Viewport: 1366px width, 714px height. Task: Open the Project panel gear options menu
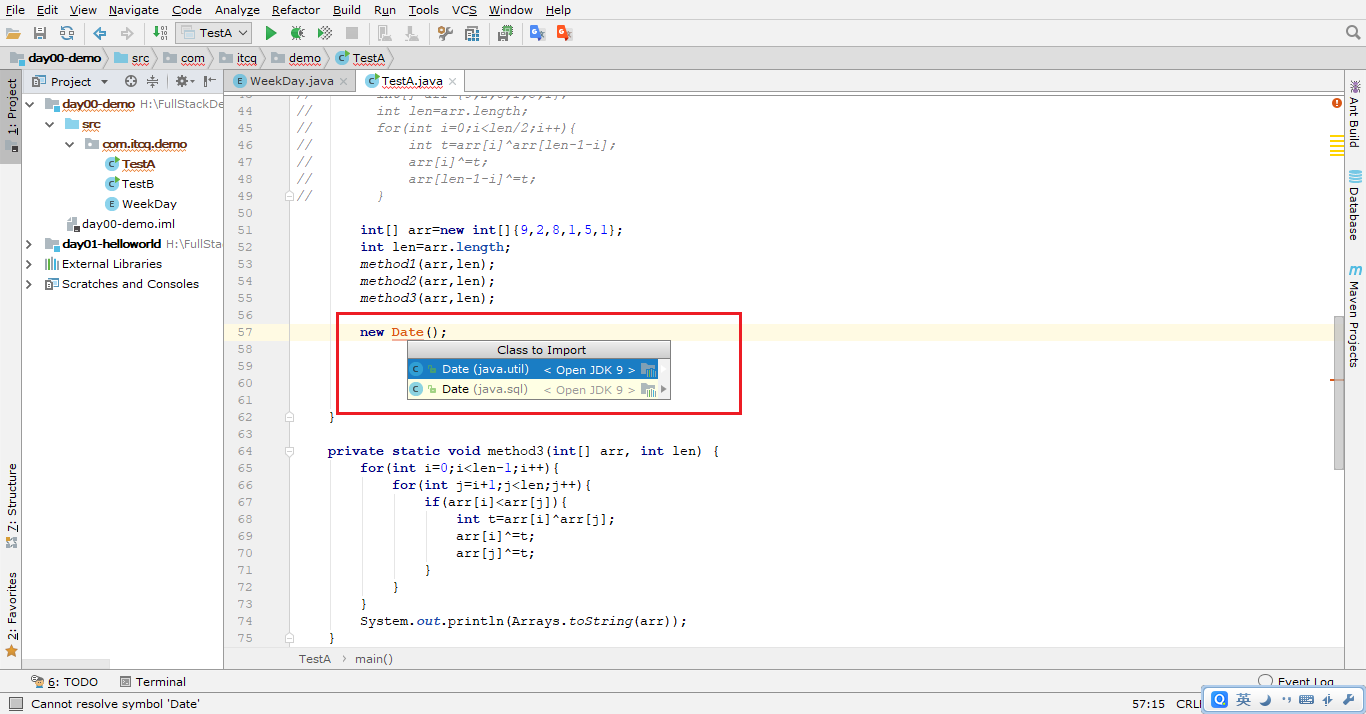184,81
